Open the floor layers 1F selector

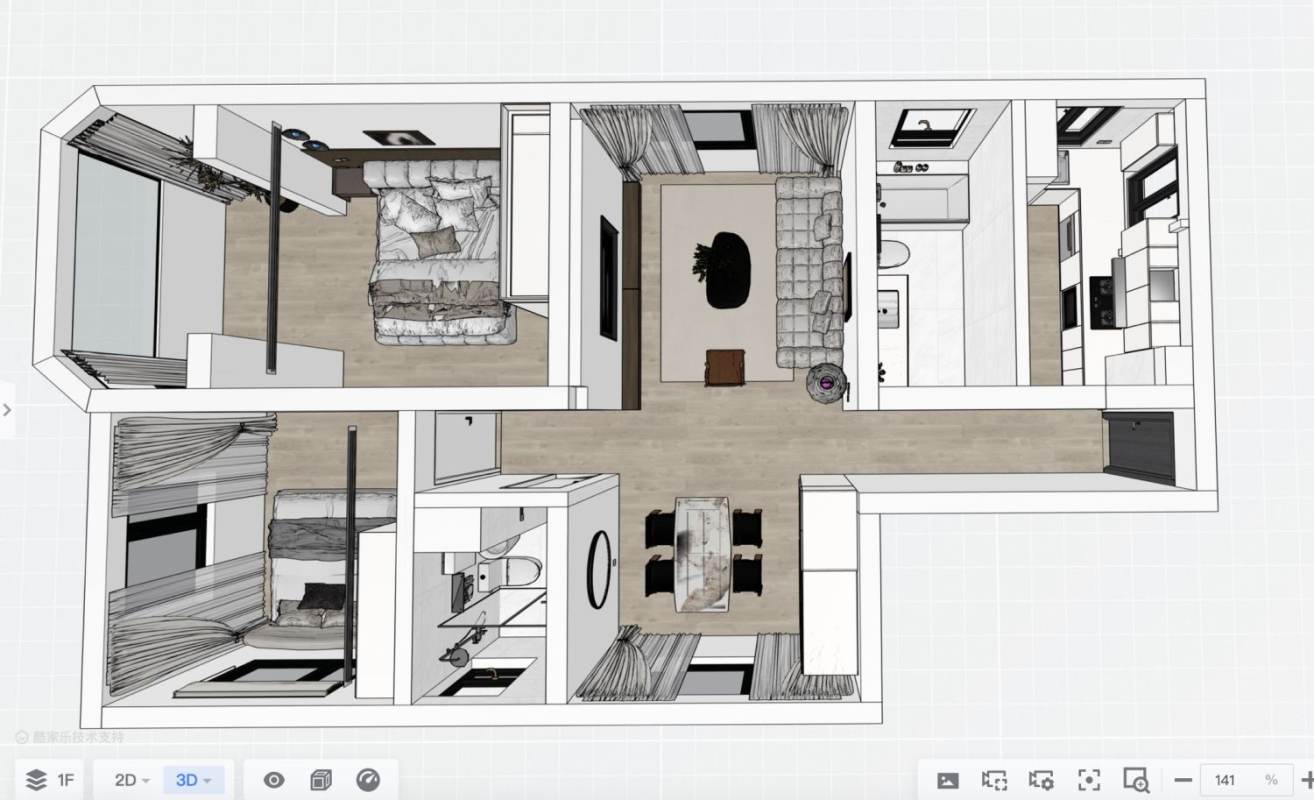click(50, 780)
